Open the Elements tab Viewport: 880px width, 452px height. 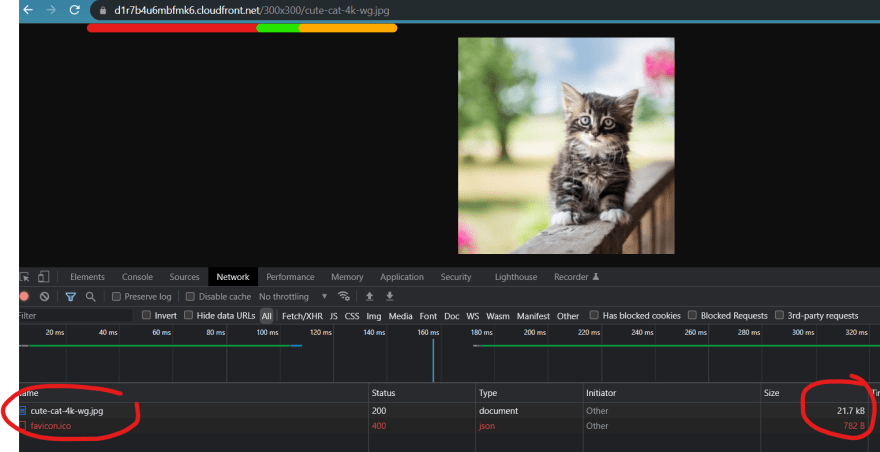click(88, 277)
